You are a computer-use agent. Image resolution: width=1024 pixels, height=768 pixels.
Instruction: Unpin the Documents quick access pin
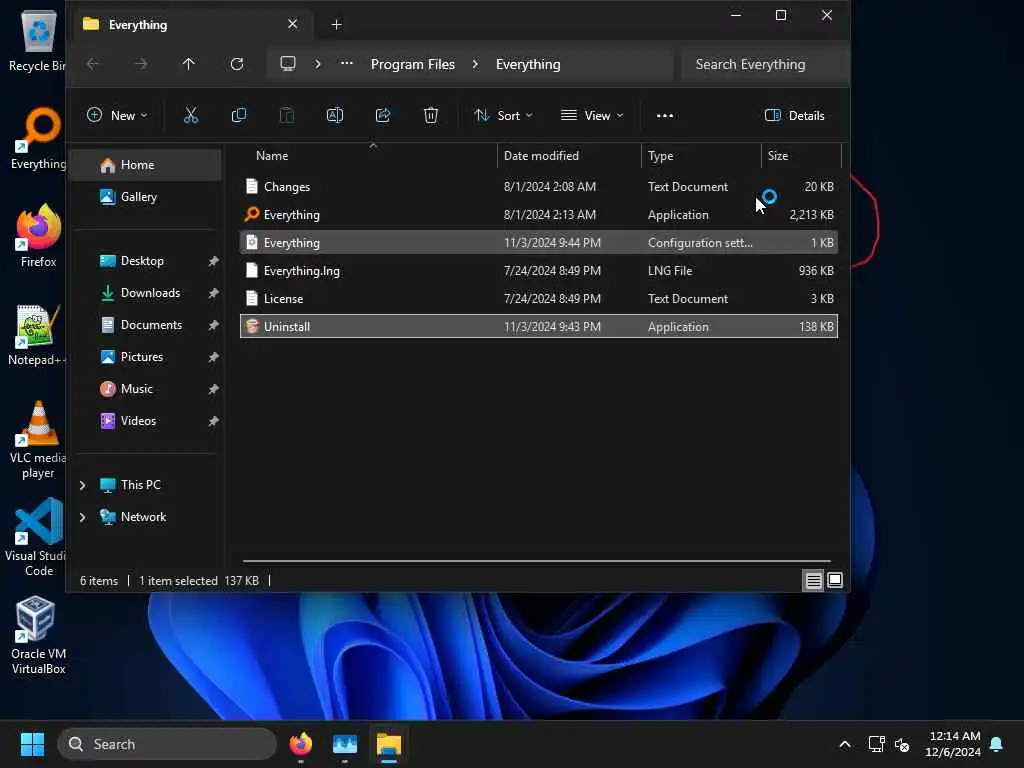[x=213, y=325]
